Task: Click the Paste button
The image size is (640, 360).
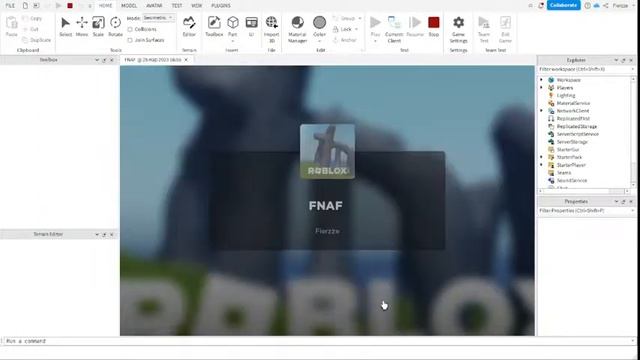Action: [x=12, y=27]
